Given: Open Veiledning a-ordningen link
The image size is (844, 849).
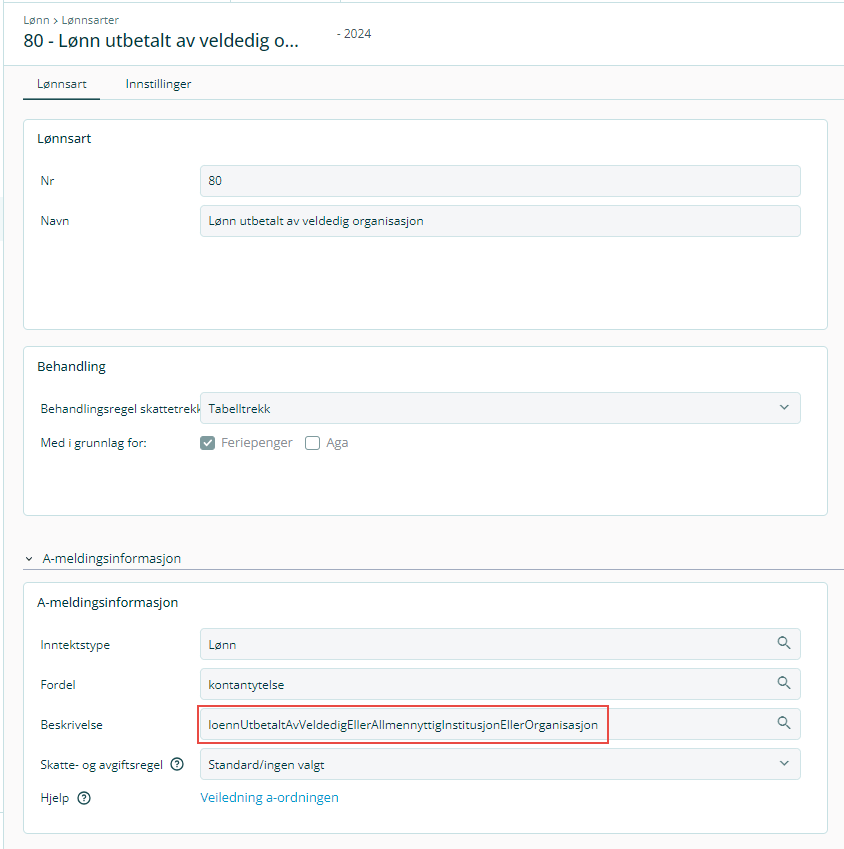Looking at the screenshot, I should point(269,798).
